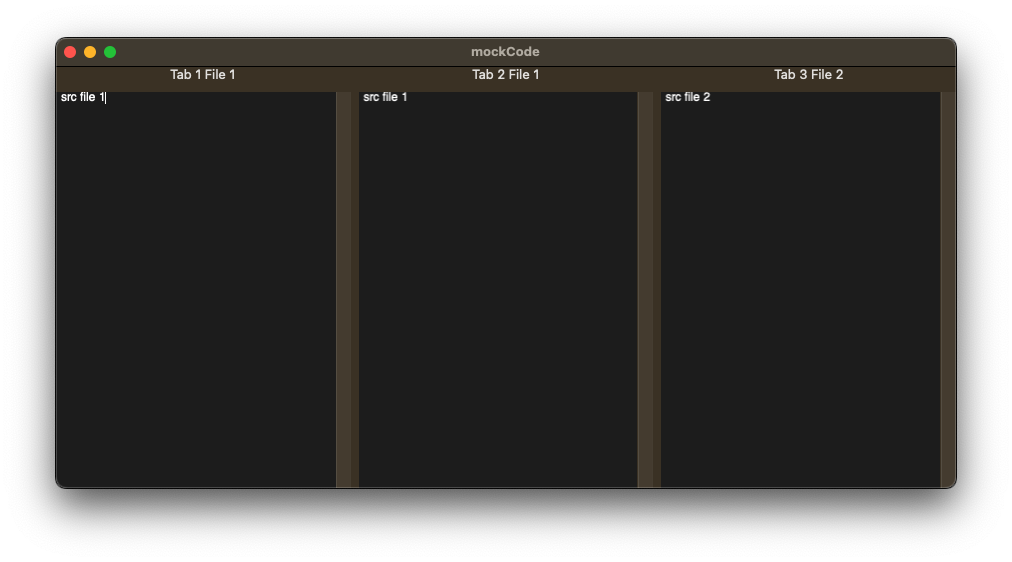Click tab bar gap between Tab 1 and Tab 2 labels
The width and height of the screenshot is (1012, 562).
tap(354, 75)
